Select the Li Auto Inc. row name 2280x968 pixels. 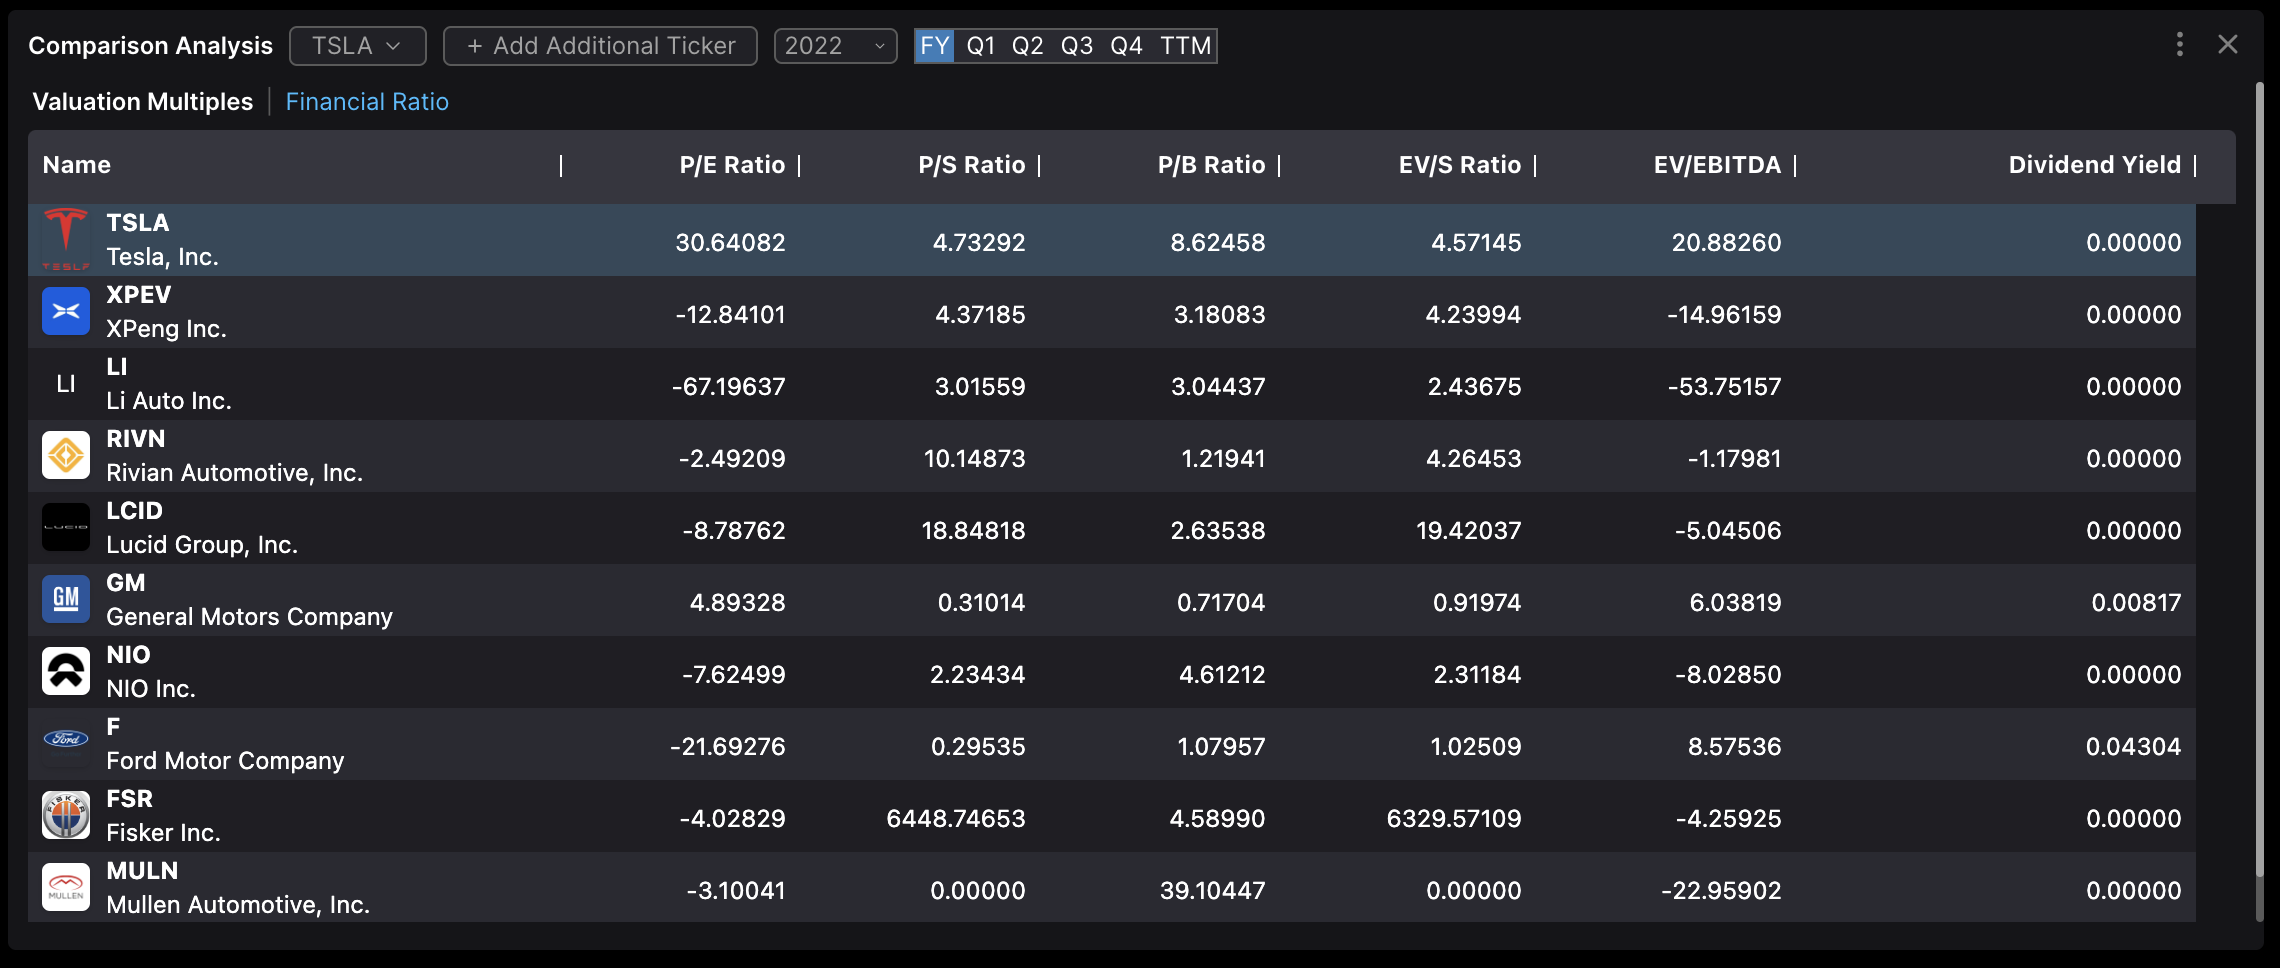click(169, 401)
